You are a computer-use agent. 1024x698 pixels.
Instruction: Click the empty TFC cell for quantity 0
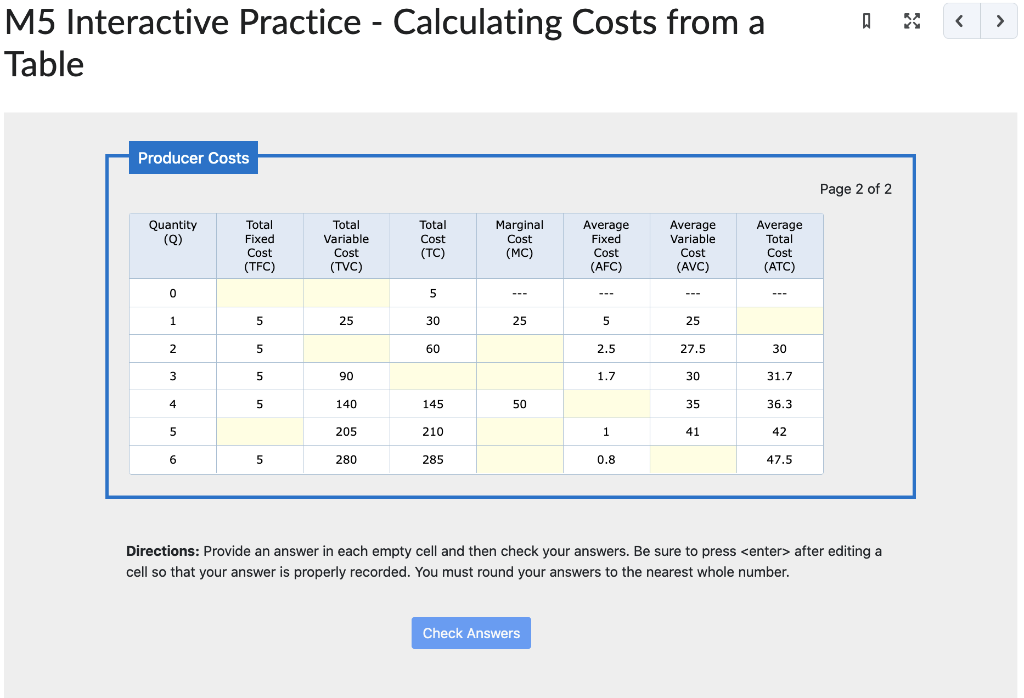click(259, 293)
